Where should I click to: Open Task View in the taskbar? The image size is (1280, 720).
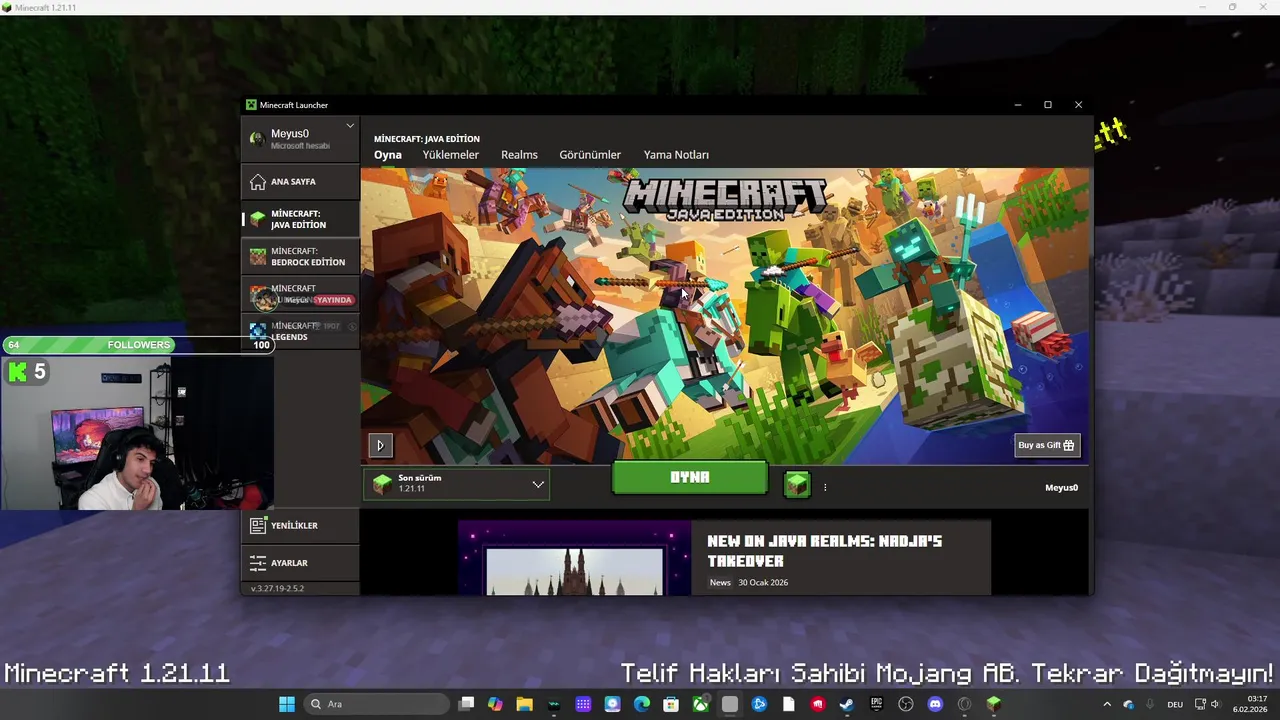pos(466,704)
